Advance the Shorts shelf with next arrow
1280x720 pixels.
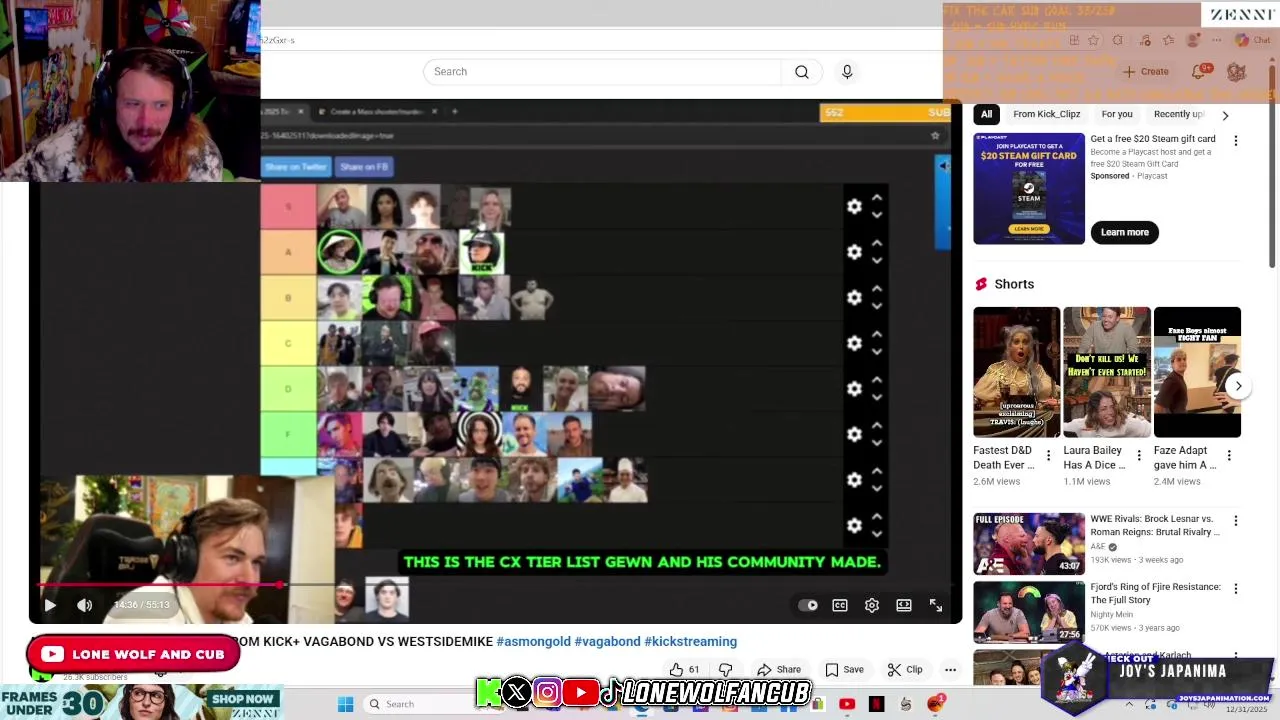1238,386
